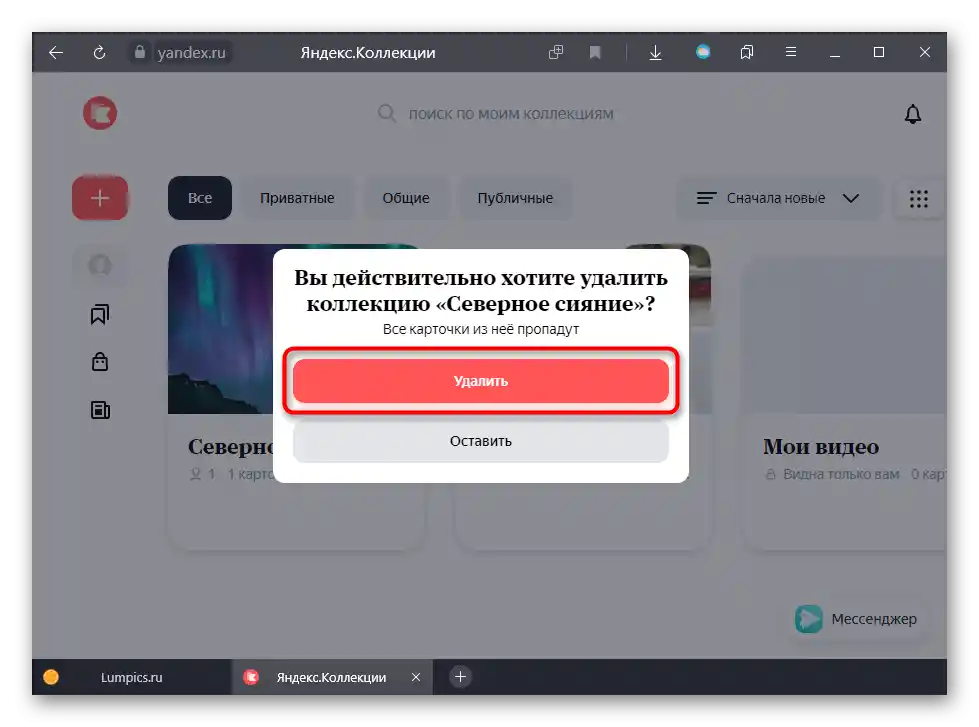Open a new browser tab with plus
This screenshot has height=727, width=979.
(x=460, y=677)
